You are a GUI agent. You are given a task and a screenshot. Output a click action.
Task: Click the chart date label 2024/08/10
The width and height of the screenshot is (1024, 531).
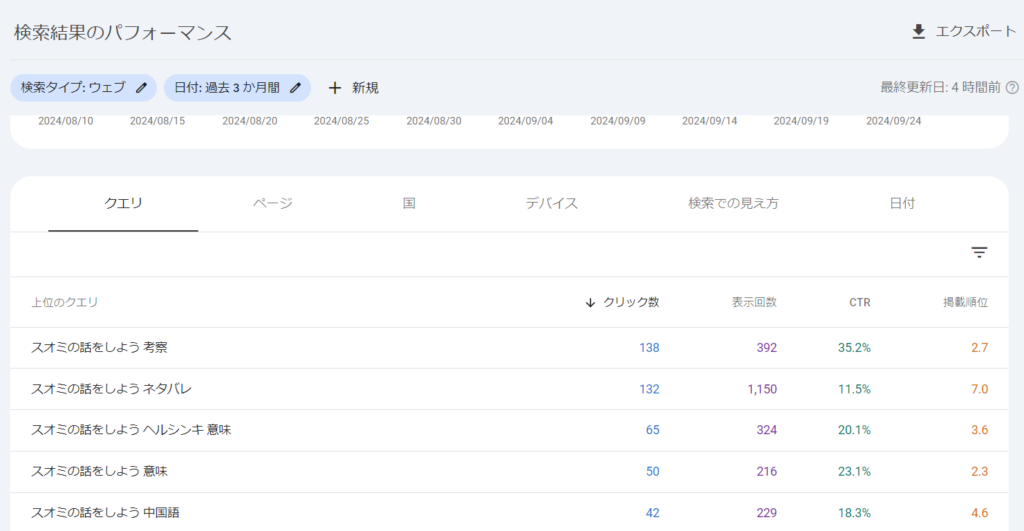(65, 121)
